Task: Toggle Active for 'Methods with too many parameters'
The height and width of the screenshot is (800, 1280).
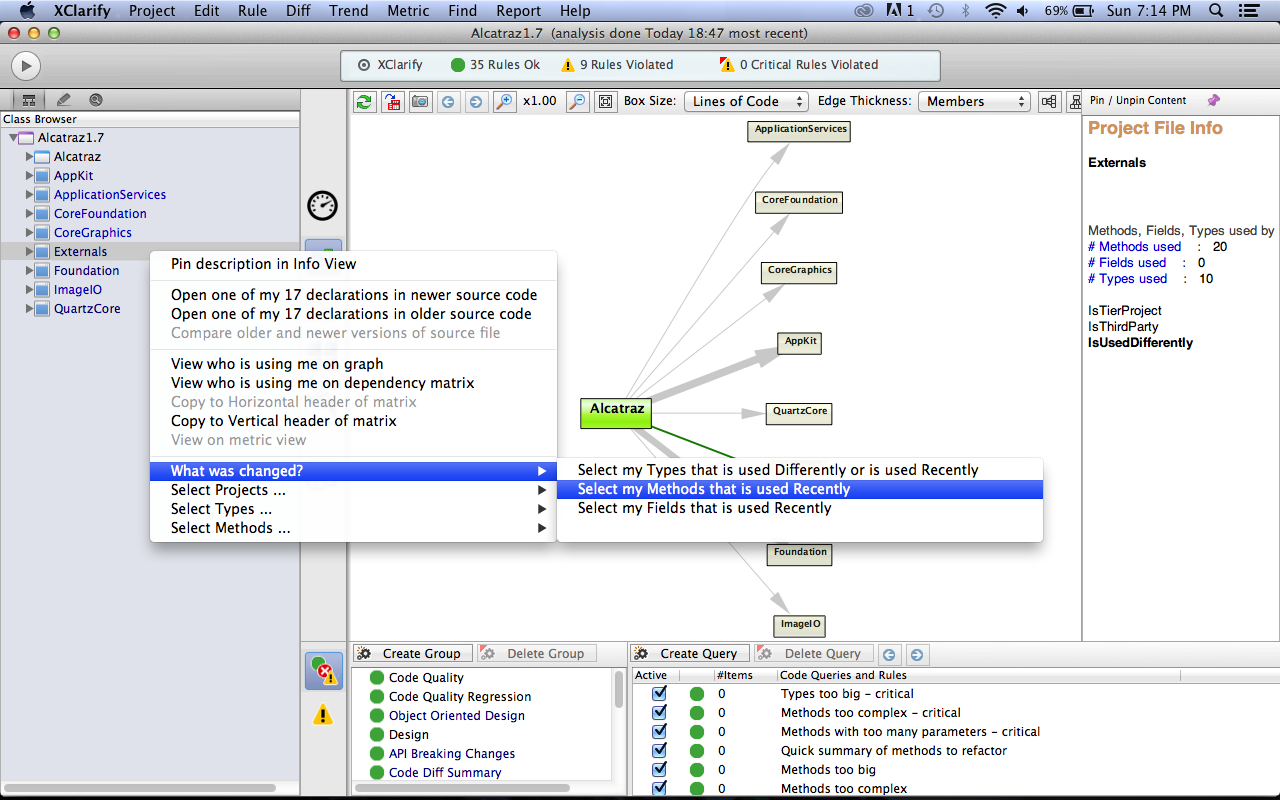Action: pos(659,731)
